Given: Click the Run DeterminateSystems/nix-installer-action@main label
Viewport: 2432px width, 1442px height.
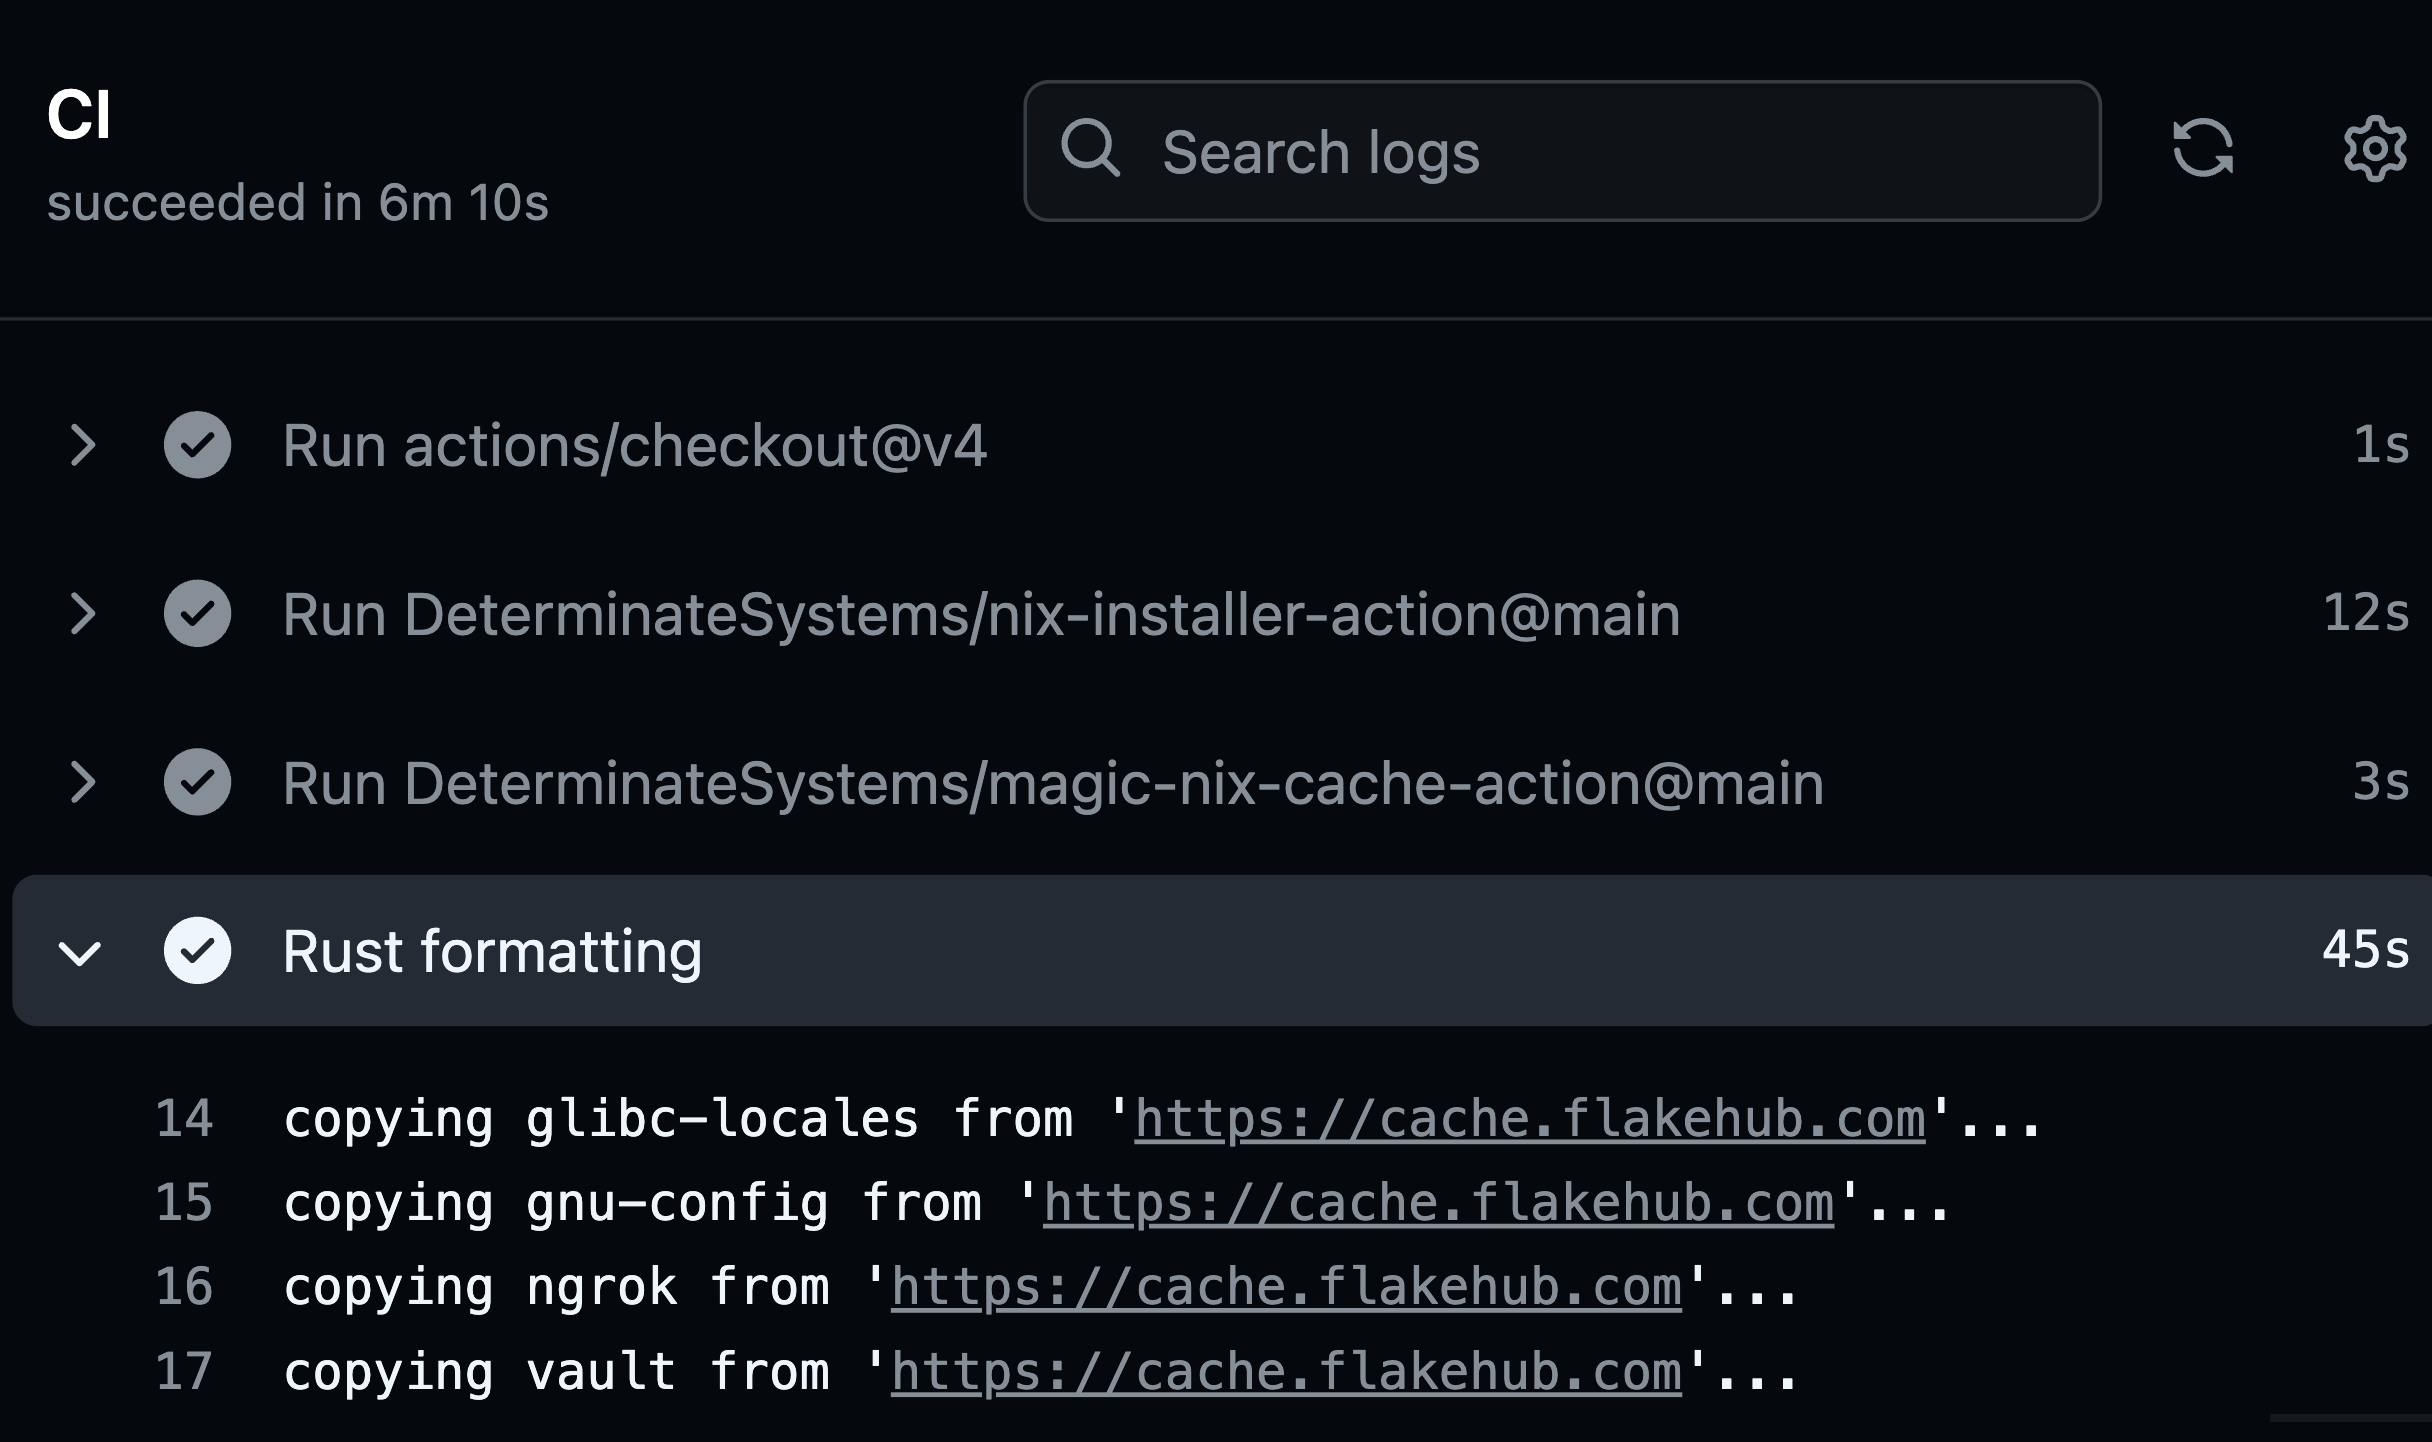Looking at the screenshot, I should click(981, 614).
